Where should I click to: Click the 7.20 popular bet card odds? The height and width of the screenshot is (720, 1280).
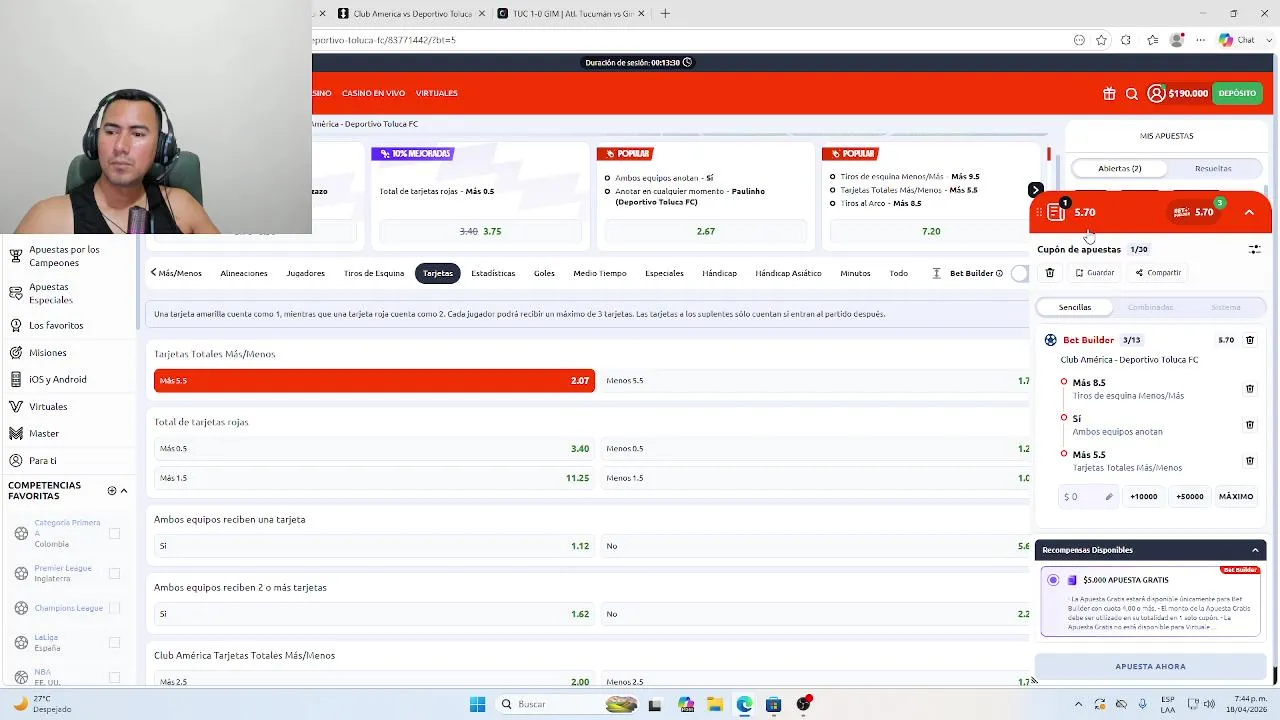pyautogui.click(x=931, y=231)
